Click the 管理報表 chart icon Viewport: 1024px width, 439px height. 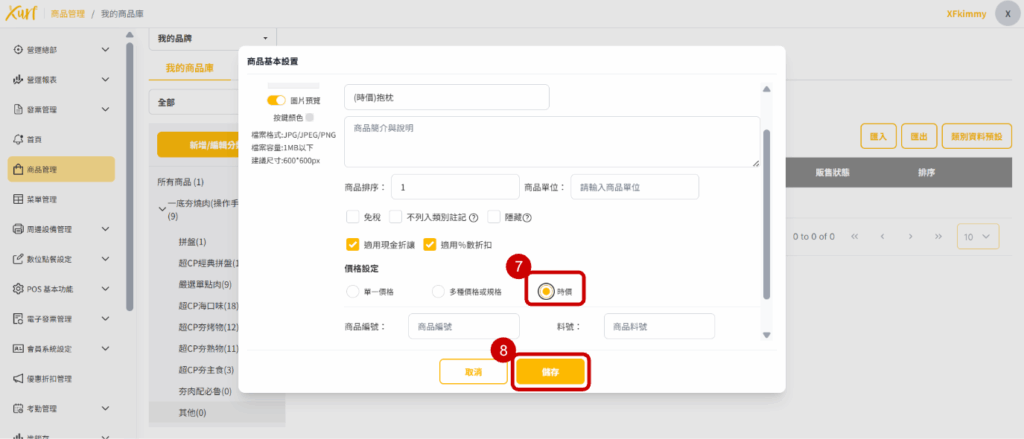pos(18,79)
